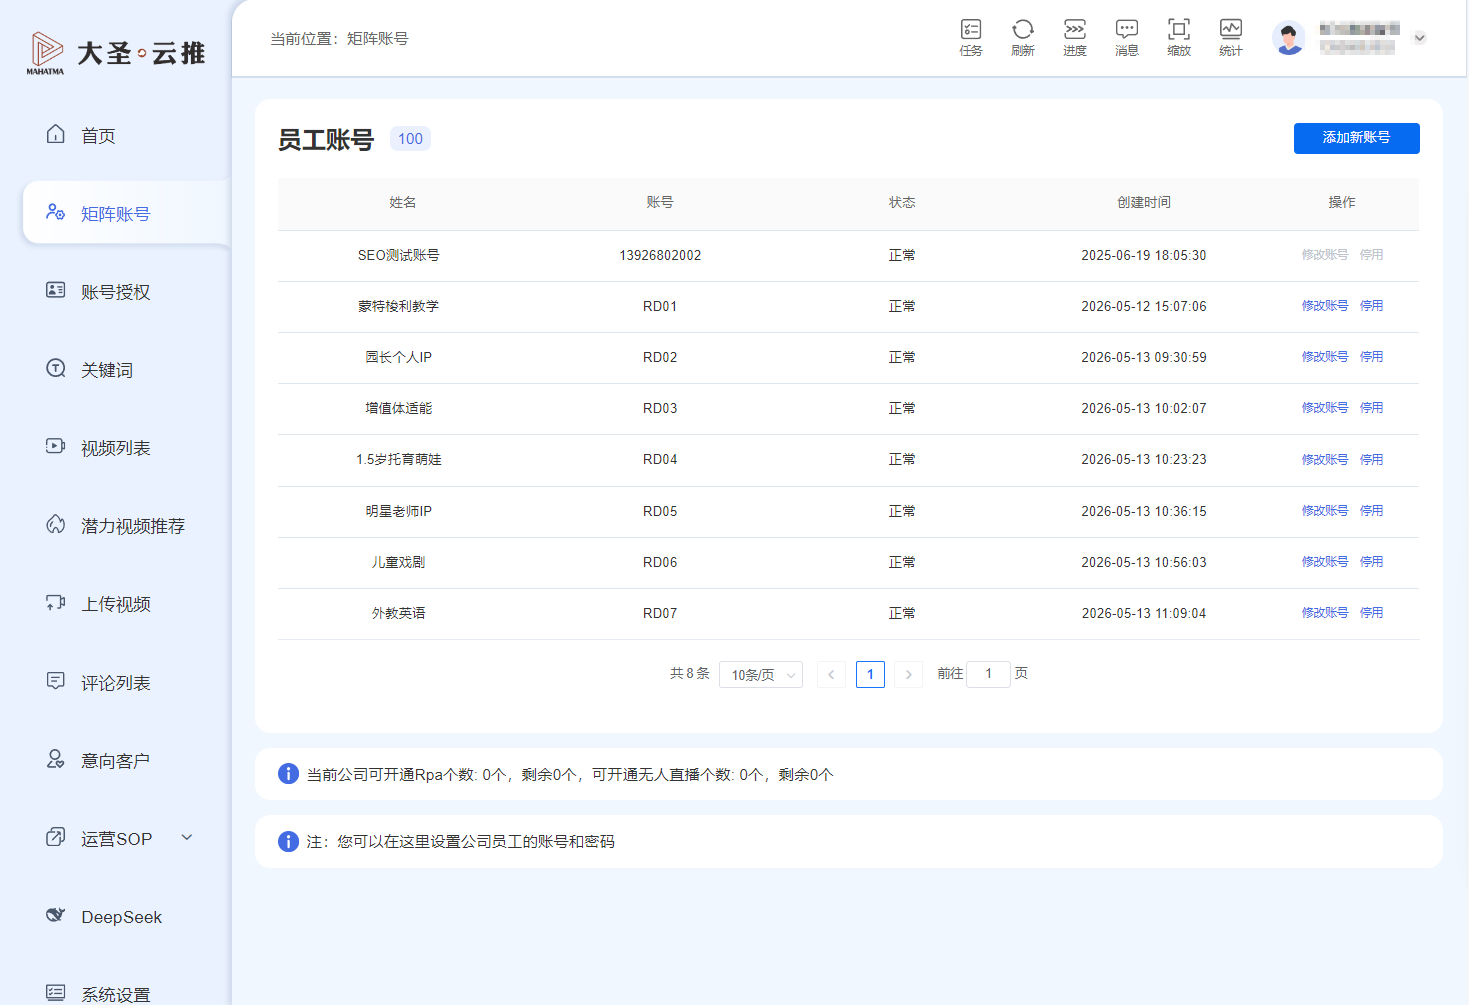Open DeepSeek in the sidebar
Viewport: 1469px width, 1005px height.
click(x=104, y=917)
